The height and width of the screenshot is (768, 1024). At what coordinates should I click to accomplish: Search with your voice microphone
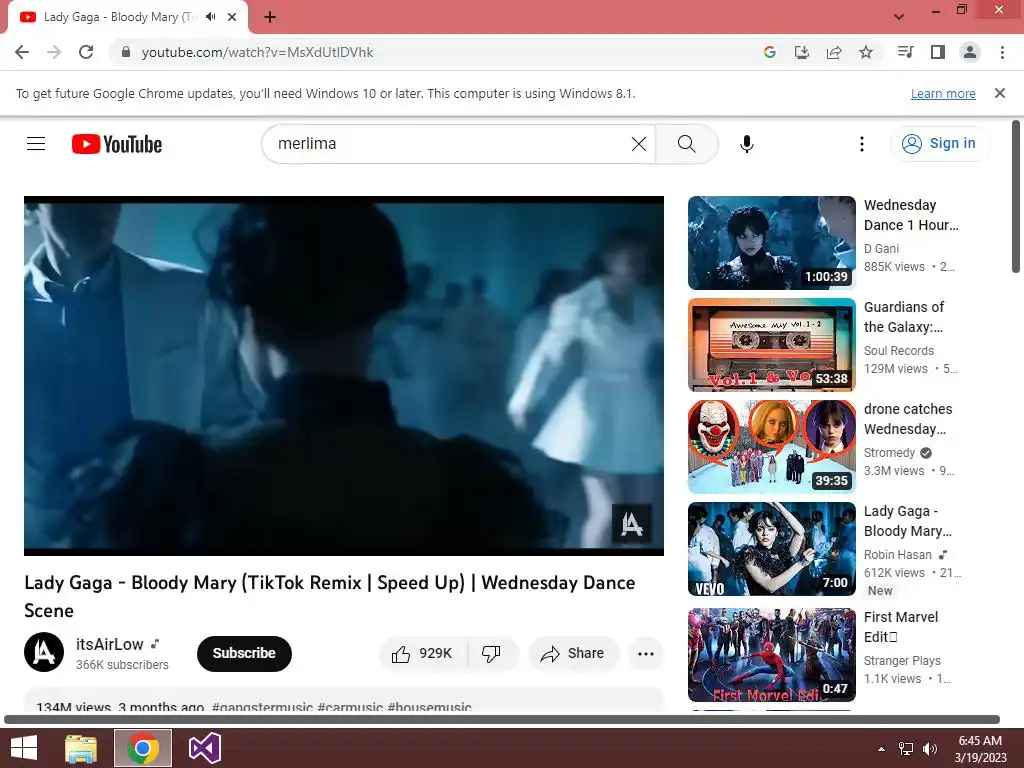(x=747, y=144)
